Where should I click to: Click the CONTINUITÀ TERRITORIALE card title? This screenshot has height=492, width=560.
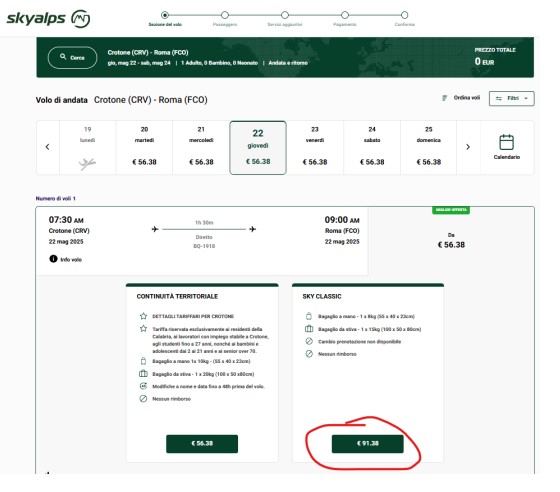coord(177,296)
